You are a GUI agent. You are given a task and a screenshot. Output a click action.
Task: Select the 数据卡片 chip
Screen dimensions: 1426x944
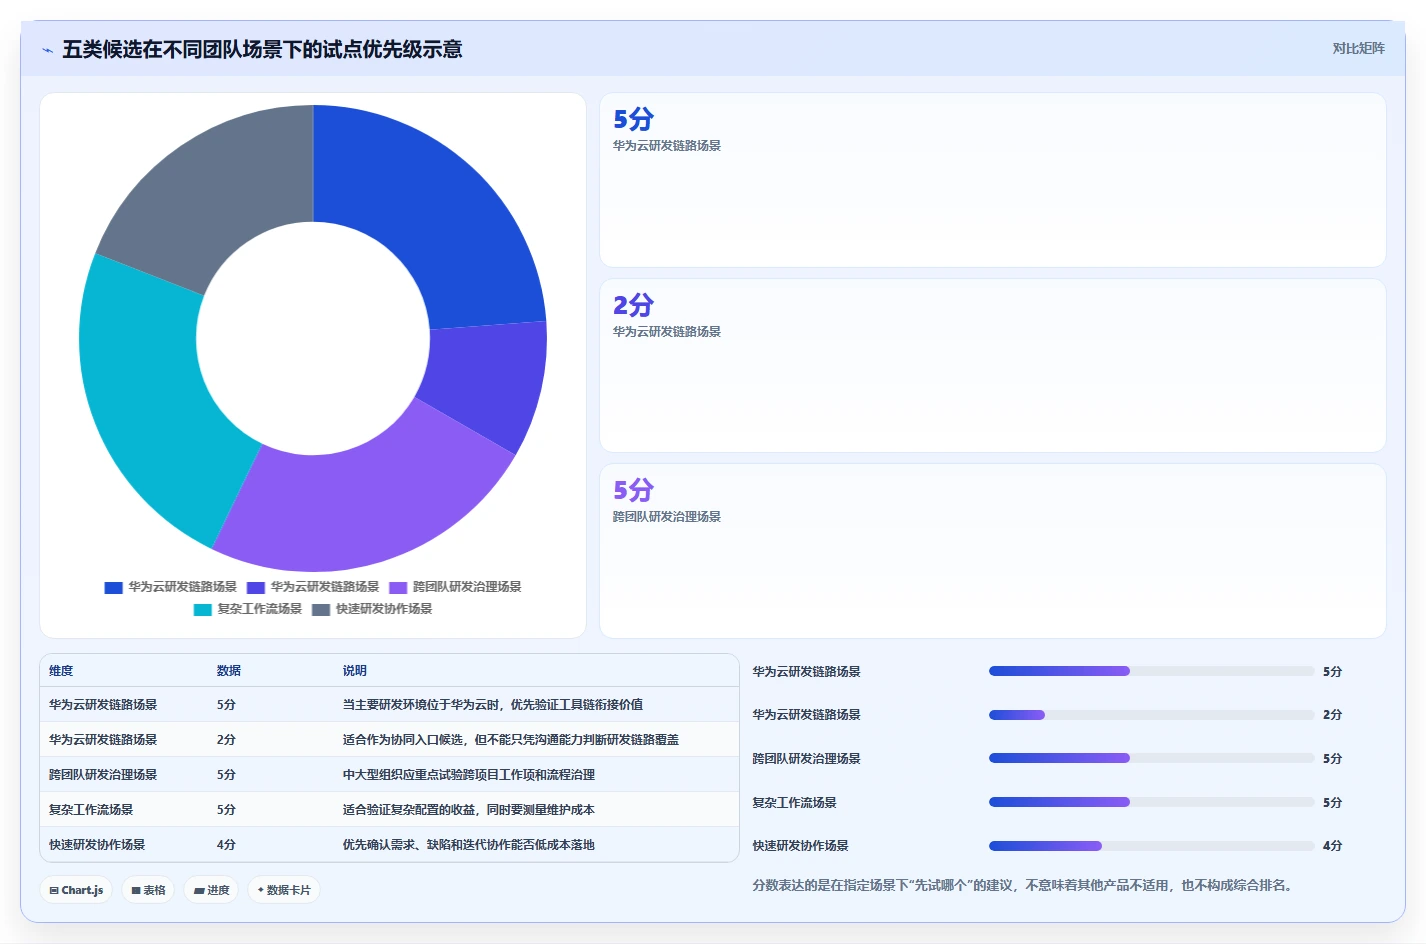point(284,890)
